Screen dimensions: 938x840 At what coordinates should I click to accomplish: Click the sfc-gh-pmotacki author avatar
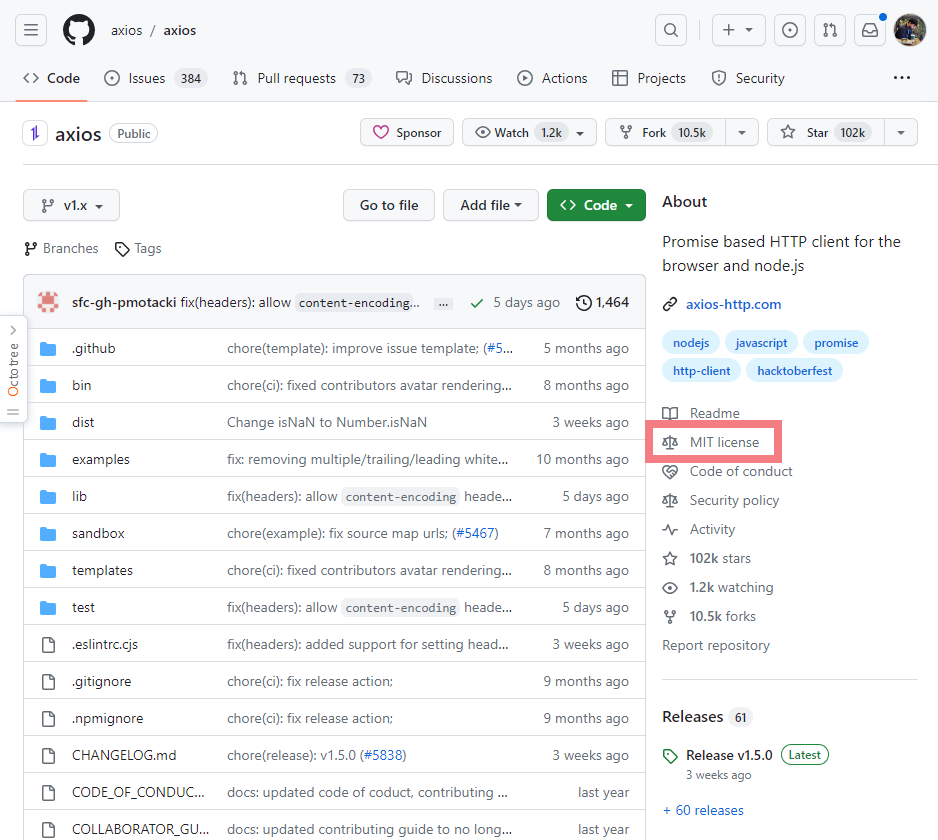point(48,302)
